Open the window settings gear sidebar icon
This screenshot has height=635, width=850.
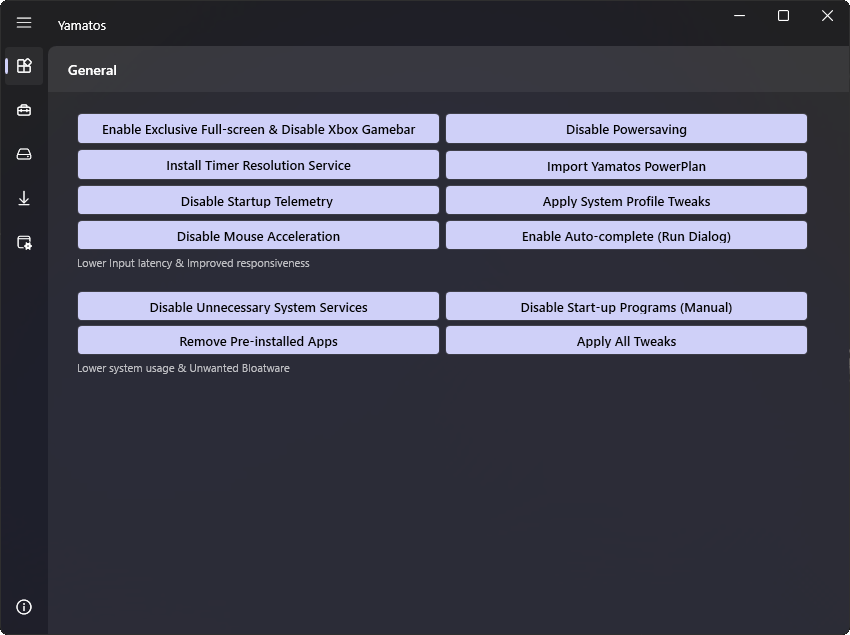coord(24,242)
